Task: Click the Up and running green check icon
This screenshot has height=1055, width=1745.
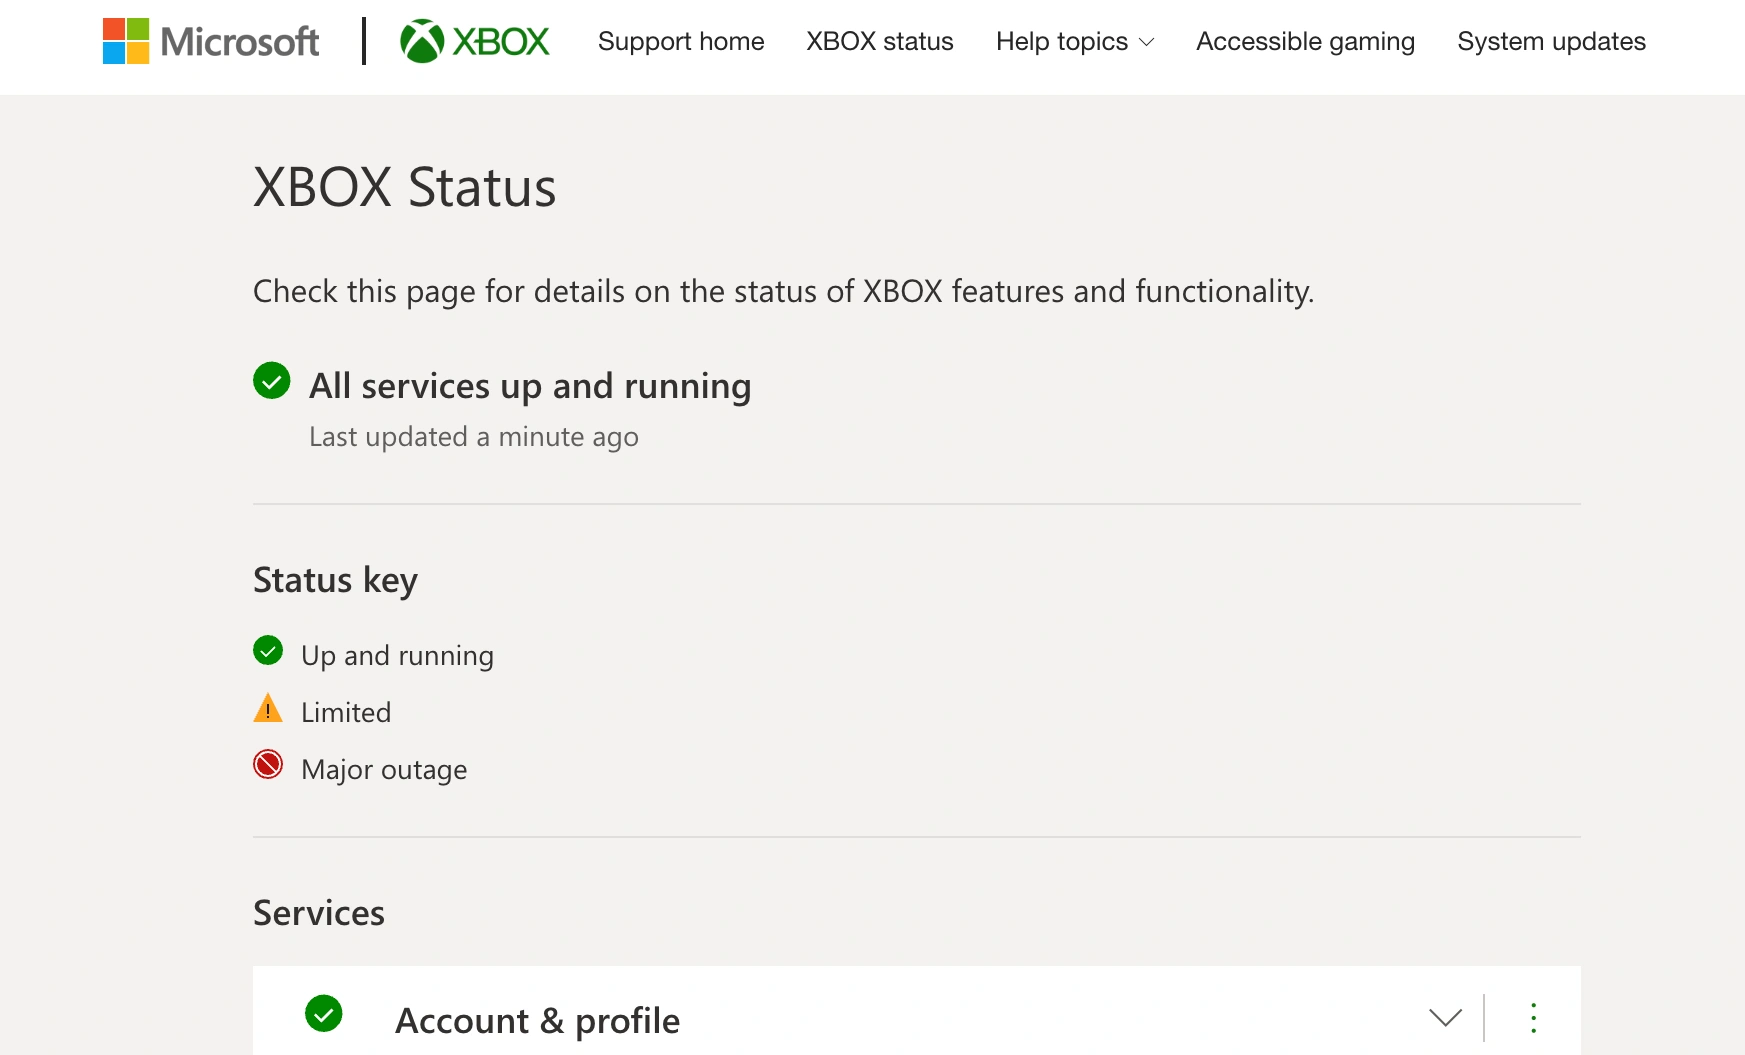Action: (268, 650)
